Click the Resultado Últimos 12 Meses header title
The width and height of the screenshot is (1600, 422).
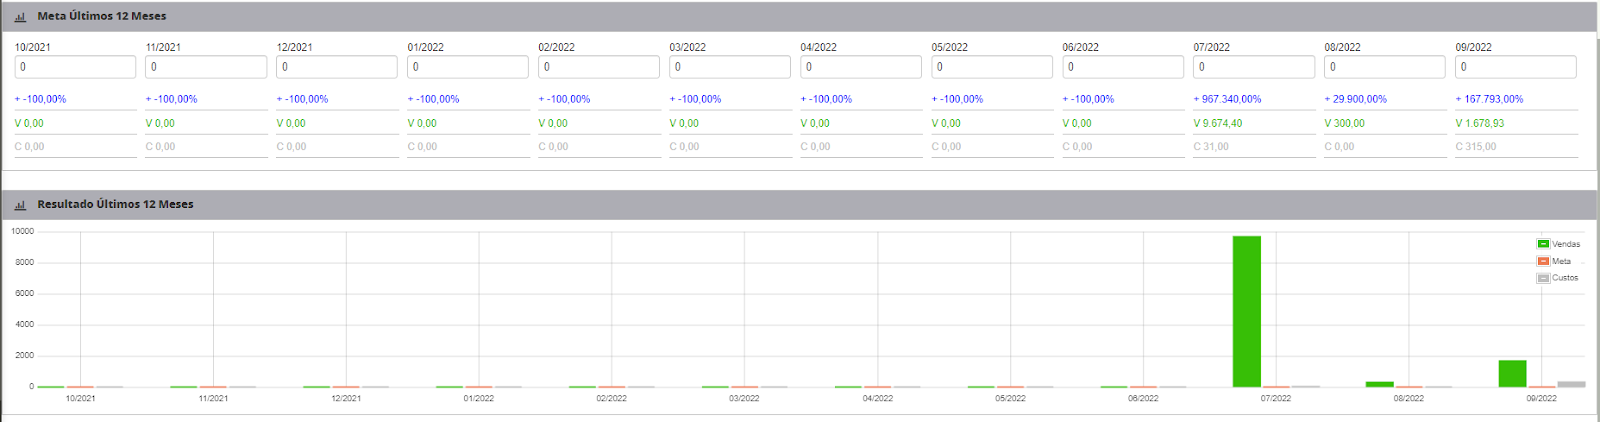click(x=115, y=204)
